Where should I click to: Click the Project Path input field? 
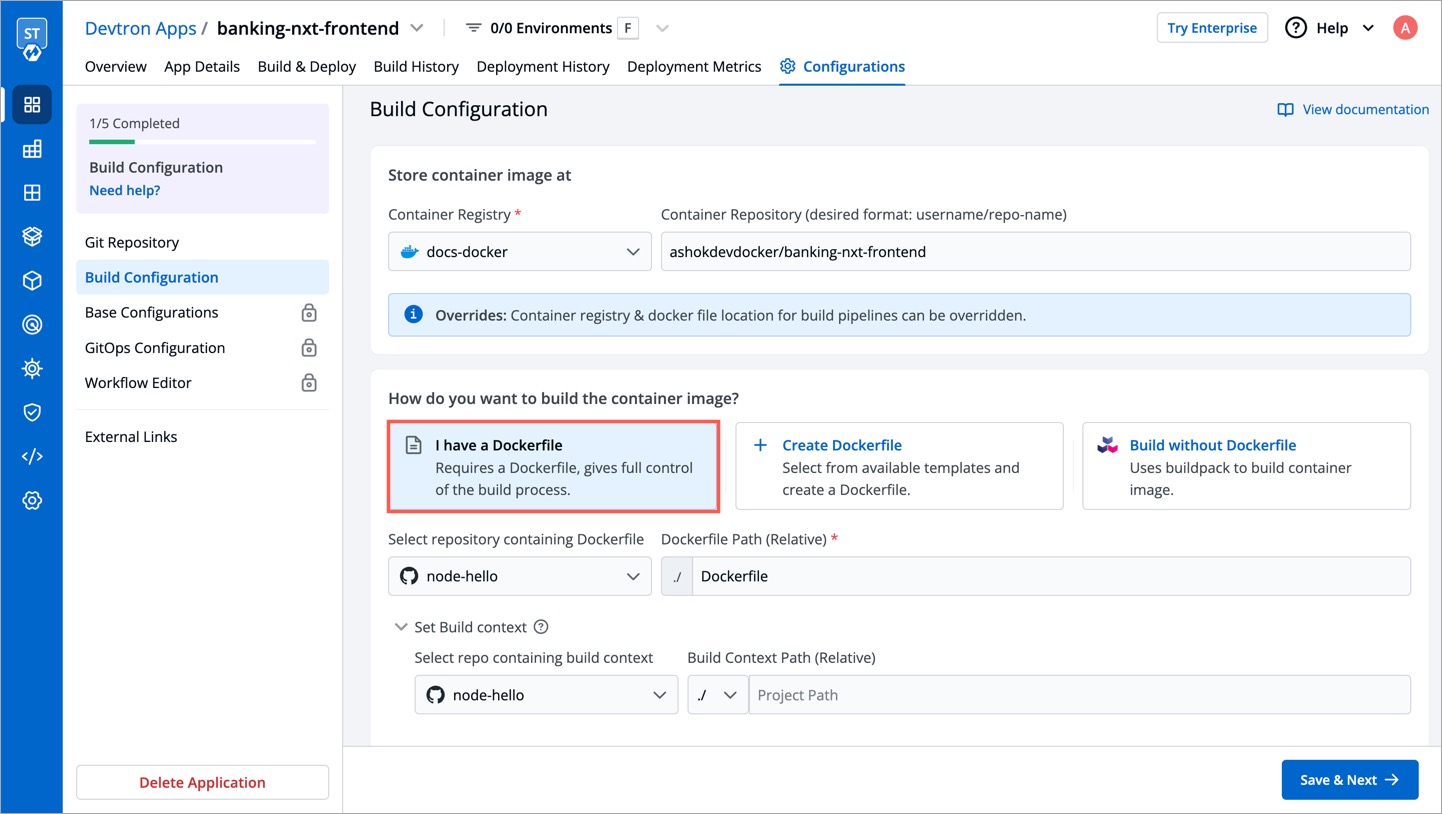tap(1079, 695)
